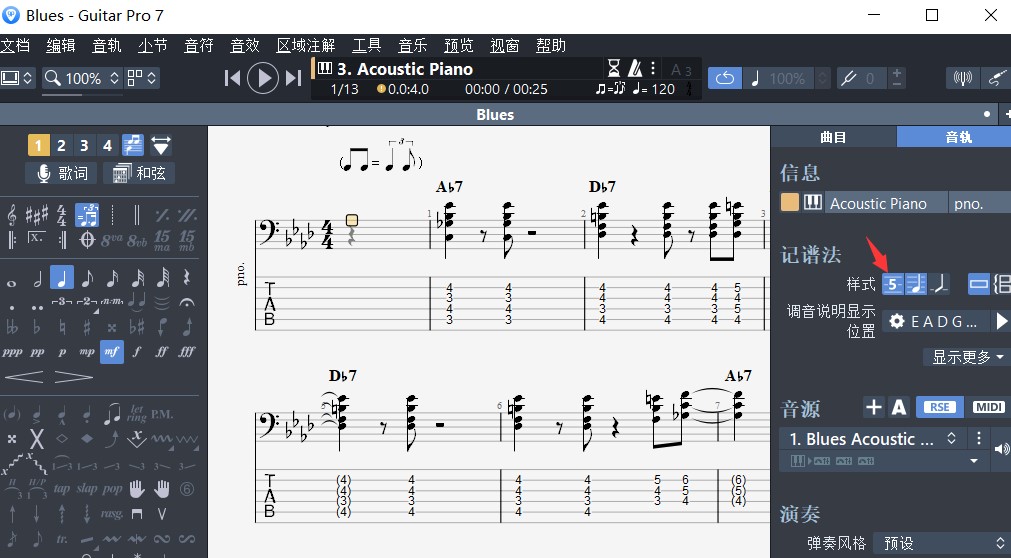Apply the triplet (-3-) tuplet
Viewport: 1011px width, 558px height.
(61, 301)
